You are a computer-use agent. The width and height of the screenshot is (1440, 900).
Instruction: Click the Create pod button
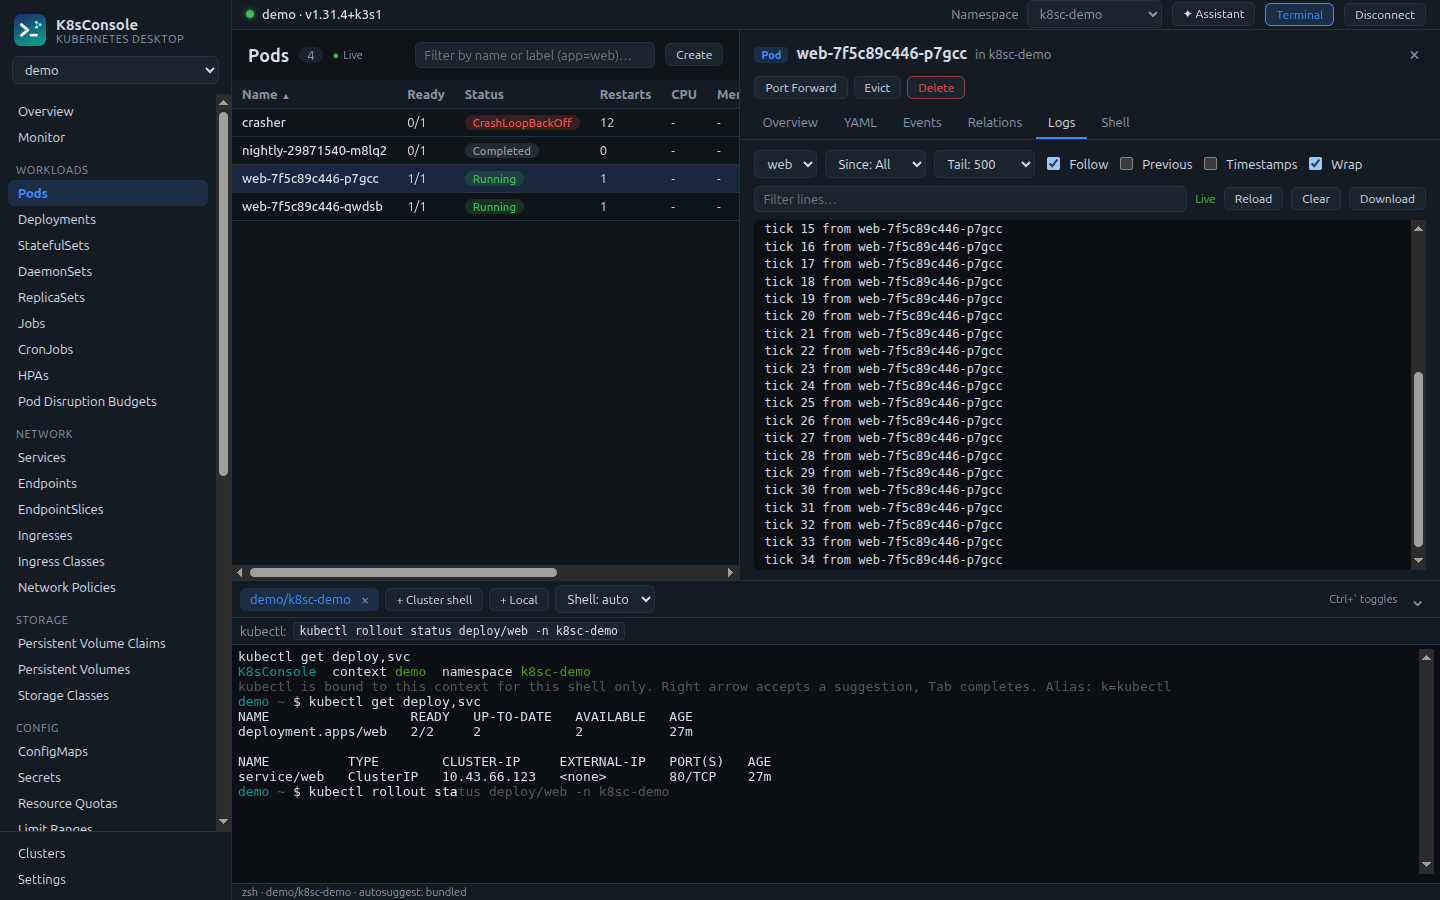pos(694,55)
